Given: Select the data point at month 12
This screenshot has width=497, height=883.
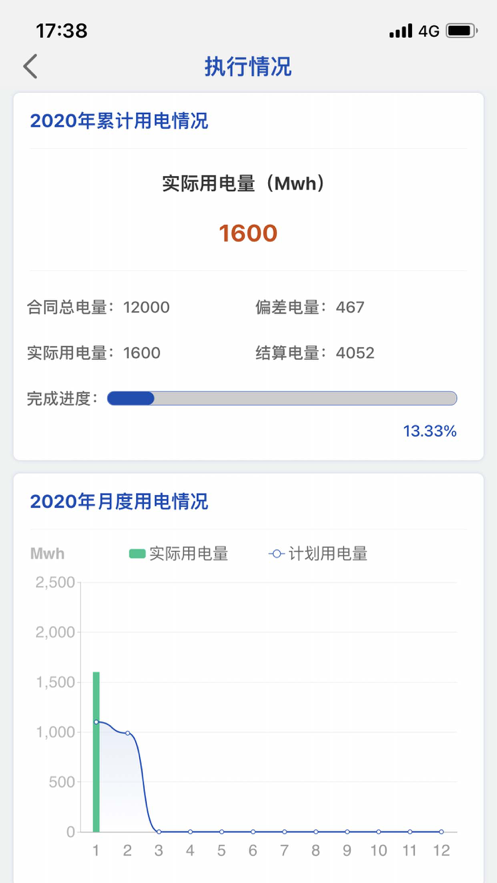Looking at the screenshot, I should click(441, 832).
